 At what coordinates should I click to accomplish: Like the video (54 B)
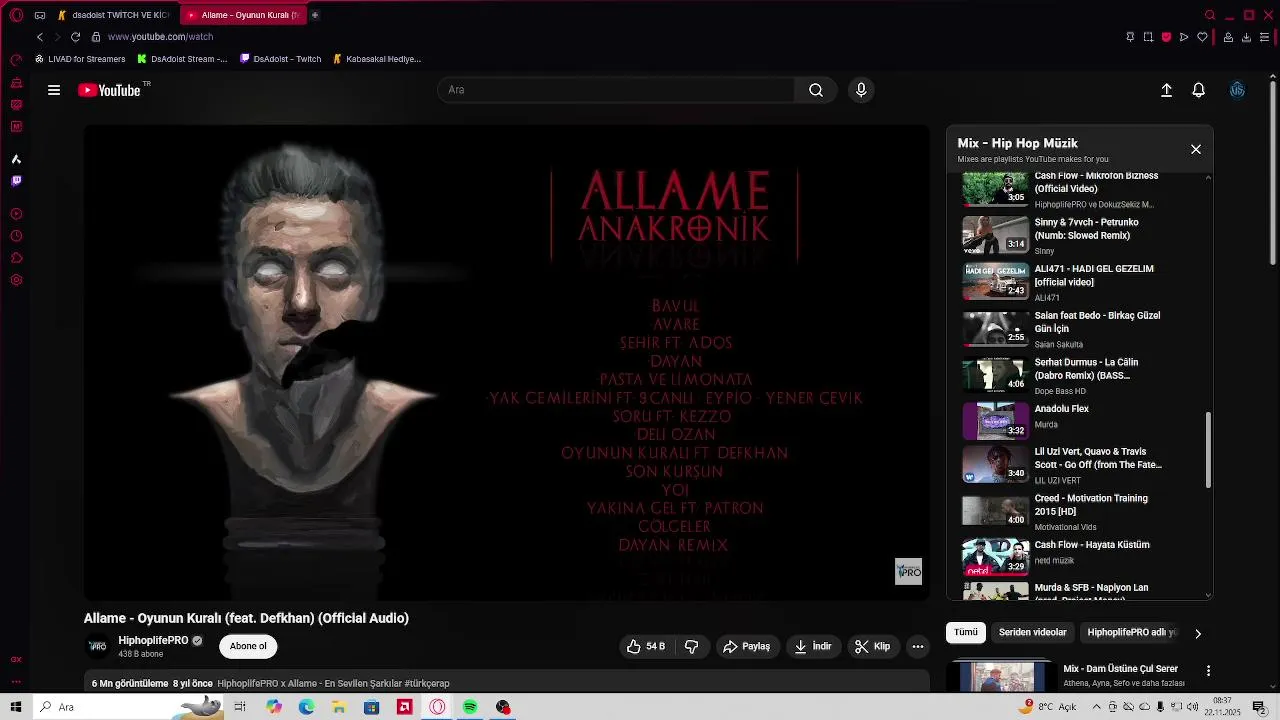[x=646, y=647]
